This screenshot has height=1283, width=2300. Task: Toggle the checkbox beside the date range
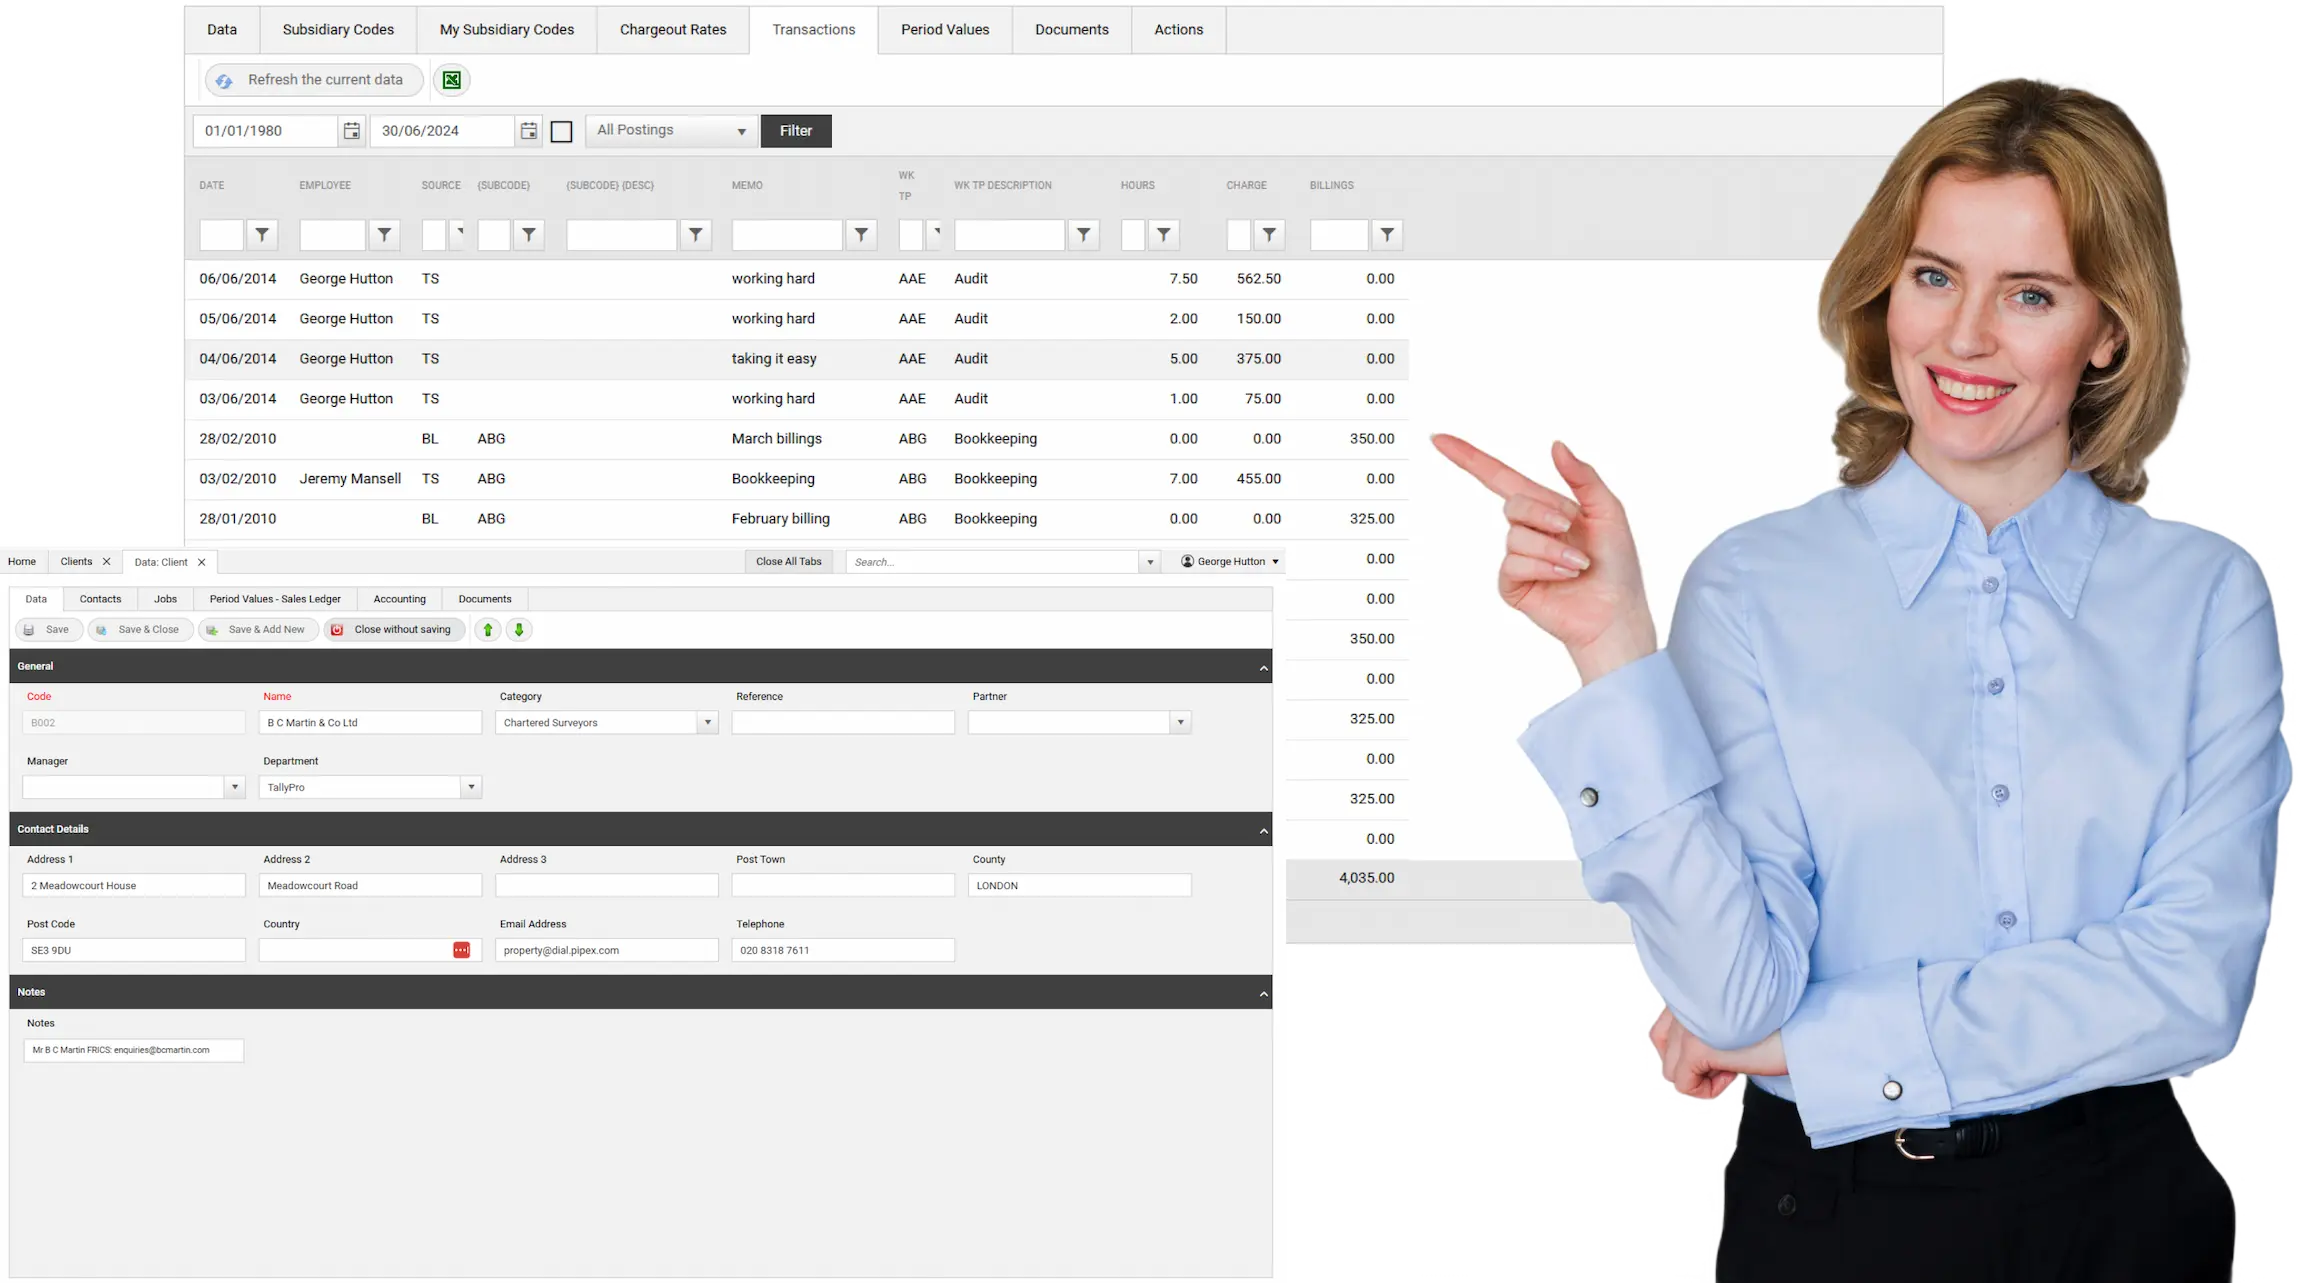pos(562,131)
